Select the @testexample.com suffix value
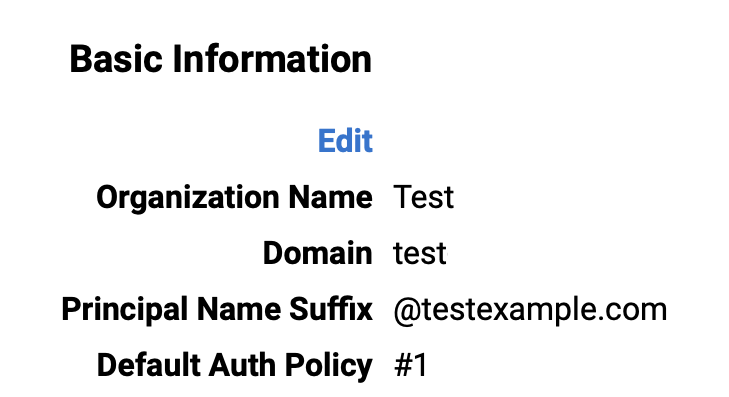729x397 pixels. 530,310
